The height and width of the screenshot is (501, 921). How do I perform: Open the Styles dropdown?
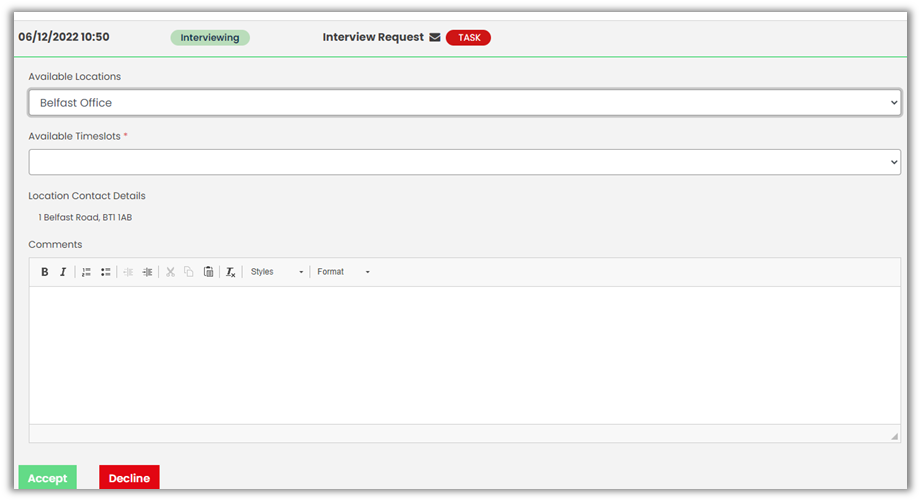coord(277,272)
